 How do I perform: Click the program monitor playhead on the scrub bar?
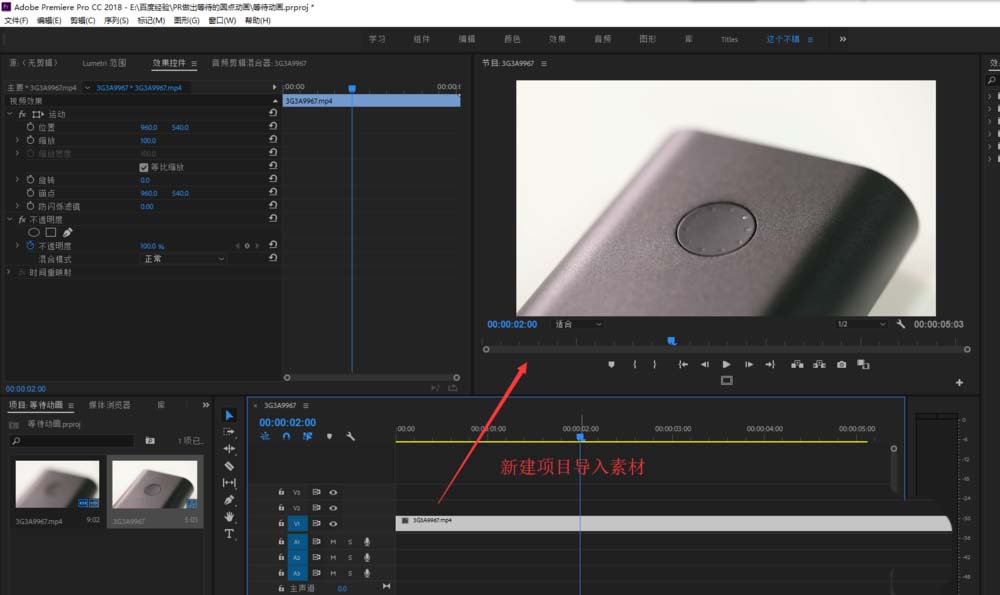(672, 341)
